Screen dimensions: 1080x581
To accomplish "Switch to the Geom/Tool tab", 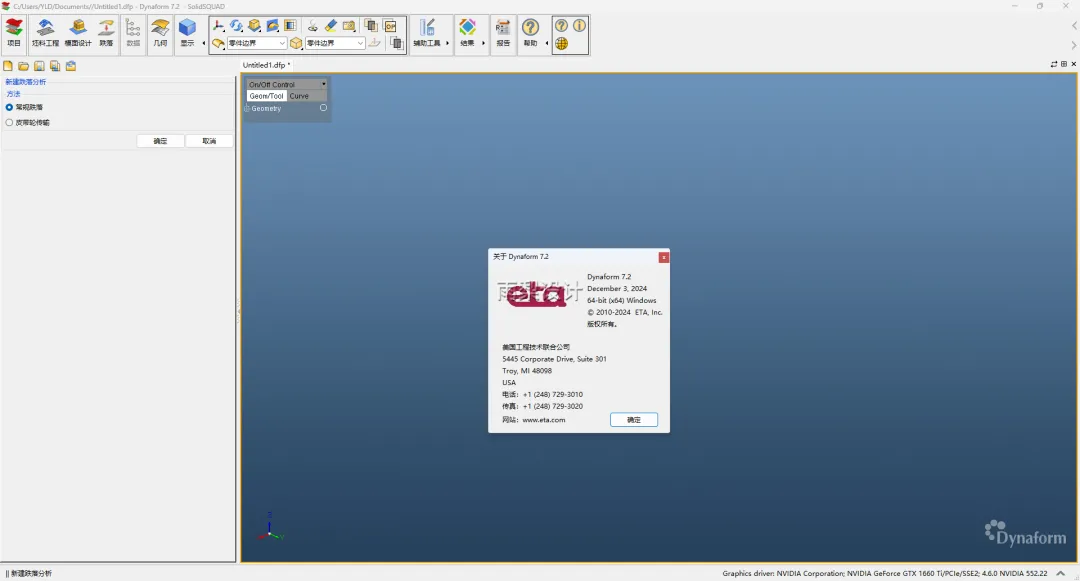I will [267, 96].
